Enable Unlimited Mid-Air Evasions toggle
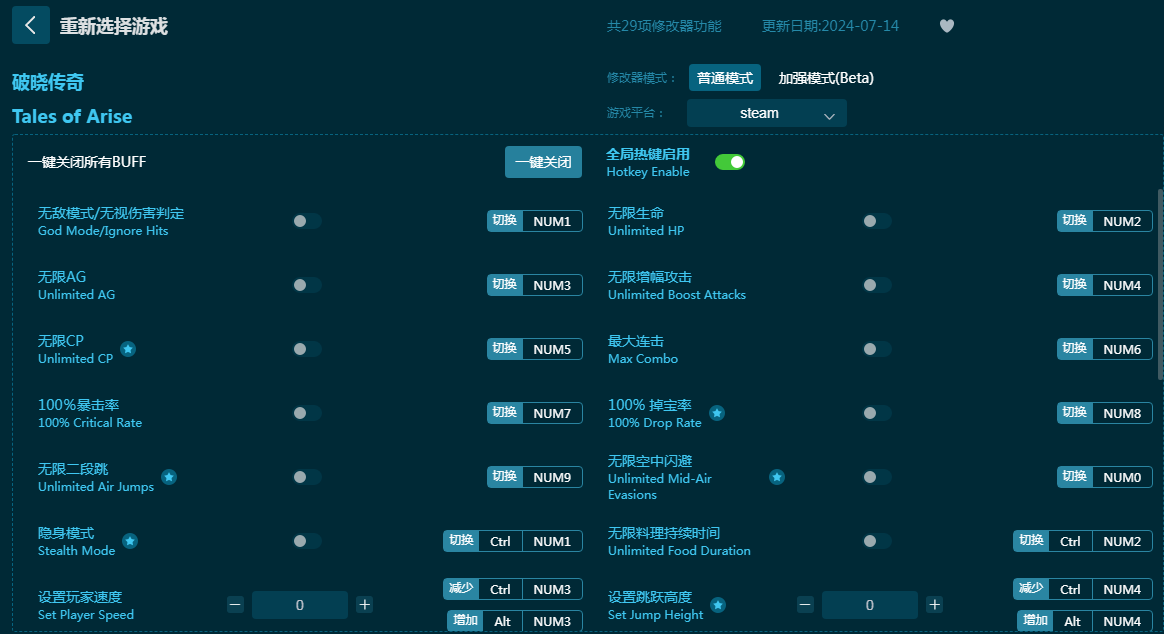The height and width of the screenshot is (634, 1164). click(x=877, y=477)
